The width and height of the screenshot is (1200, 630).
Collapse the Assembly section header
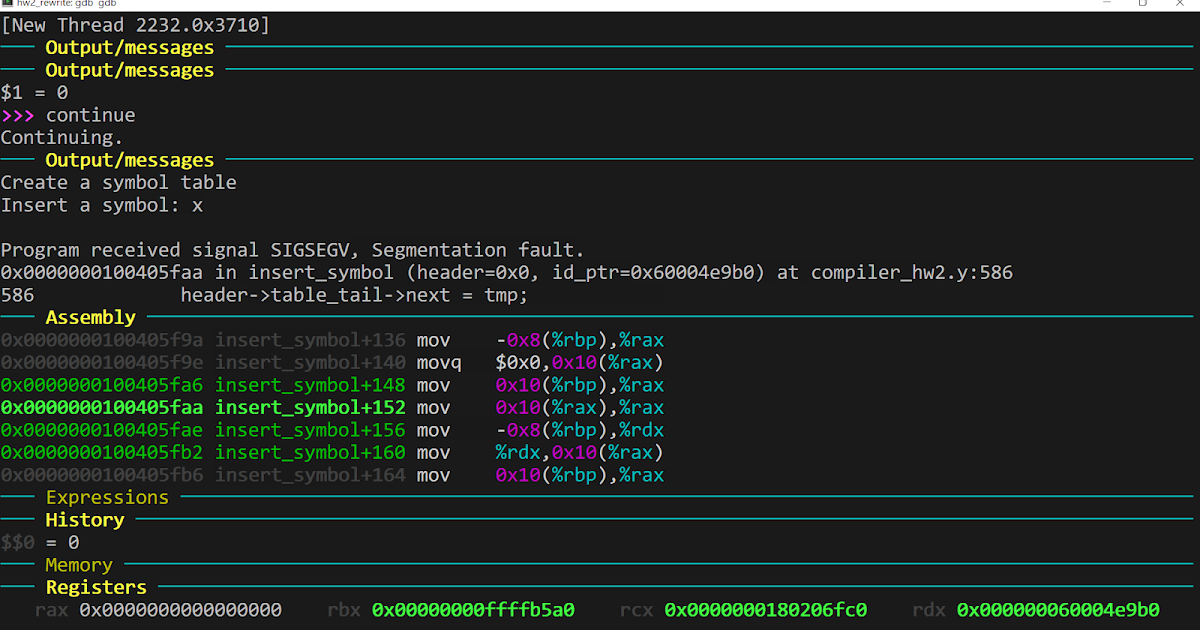coord(90,317)
